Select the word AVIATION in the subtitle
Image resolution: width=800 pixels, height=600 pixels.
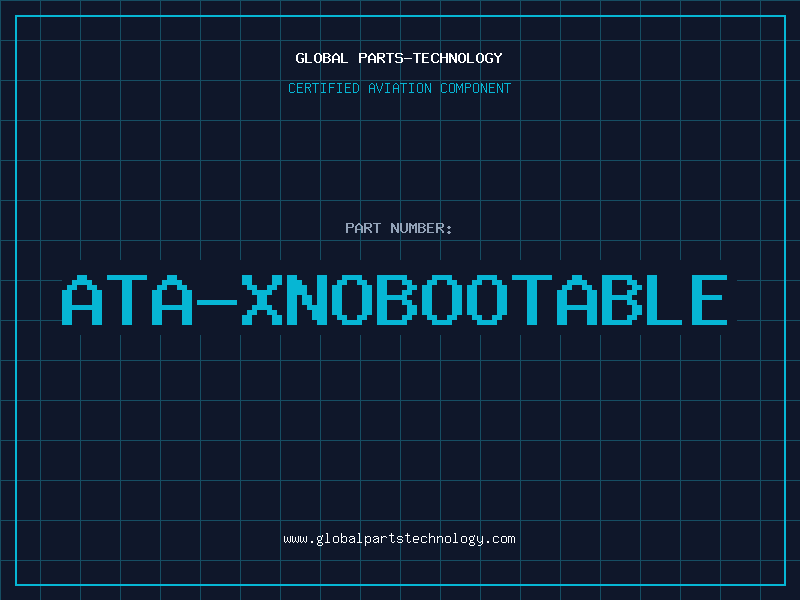tap(400, 88)
